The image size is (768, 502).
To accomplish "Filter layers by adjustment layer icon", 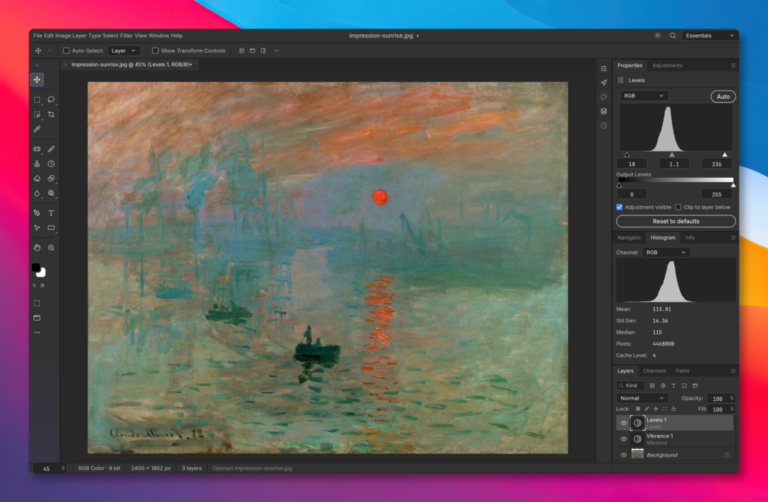I will (663, 385).
